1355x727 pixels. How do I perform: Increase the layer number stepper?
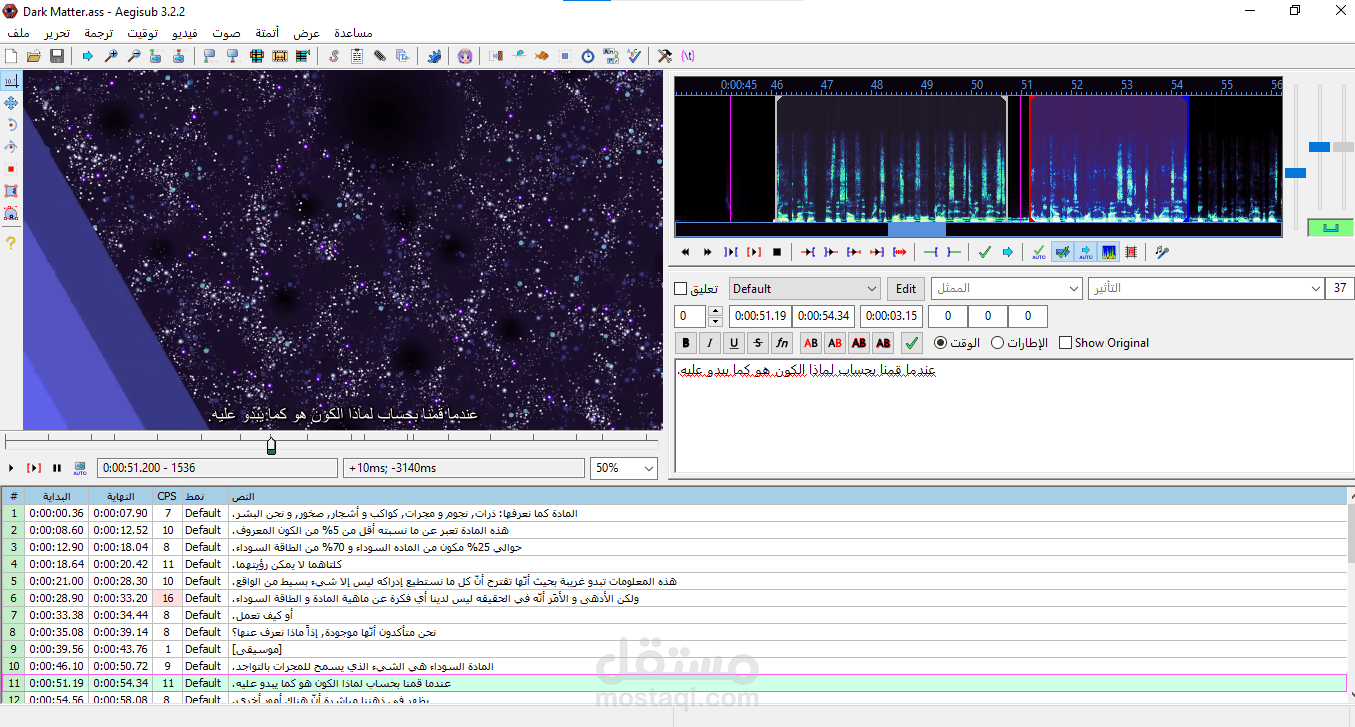[x=715, y=312]
